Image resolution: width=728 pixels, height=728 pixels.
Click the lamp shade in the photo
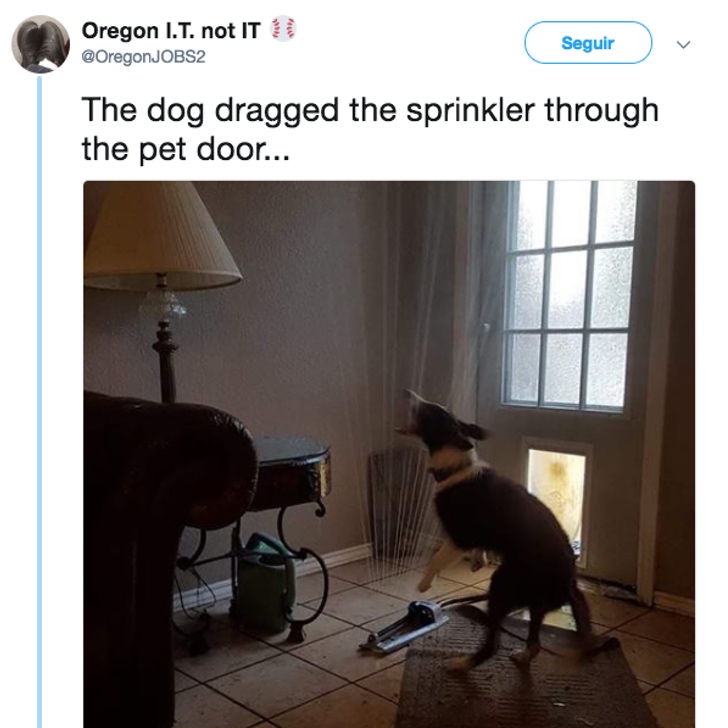(160, 235)
